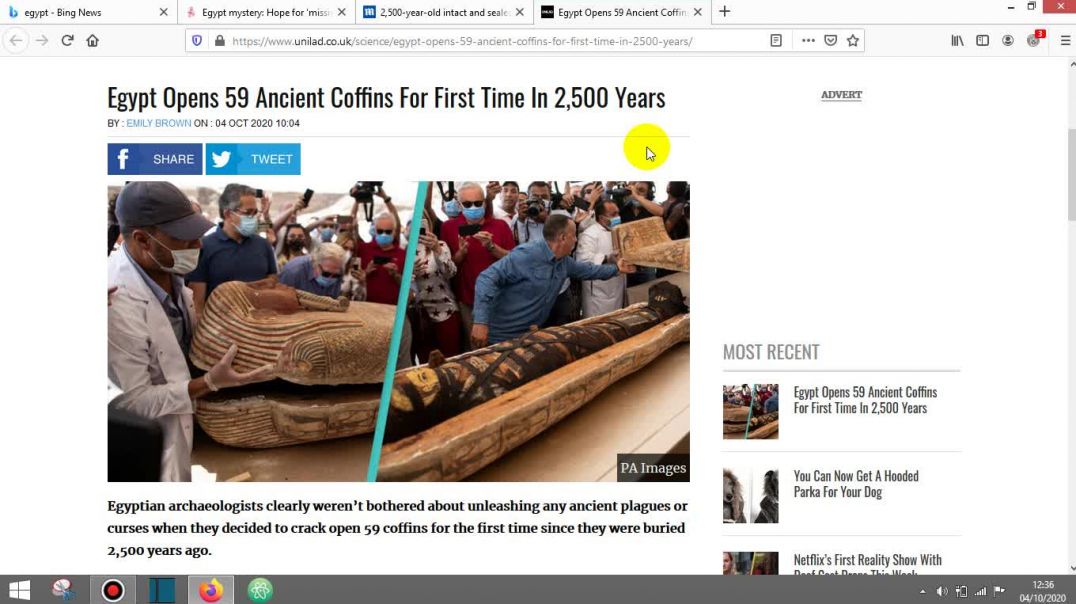Open the volume speaker tray icon
This screenshot has width=1076, height=604.
pos(942,592)
